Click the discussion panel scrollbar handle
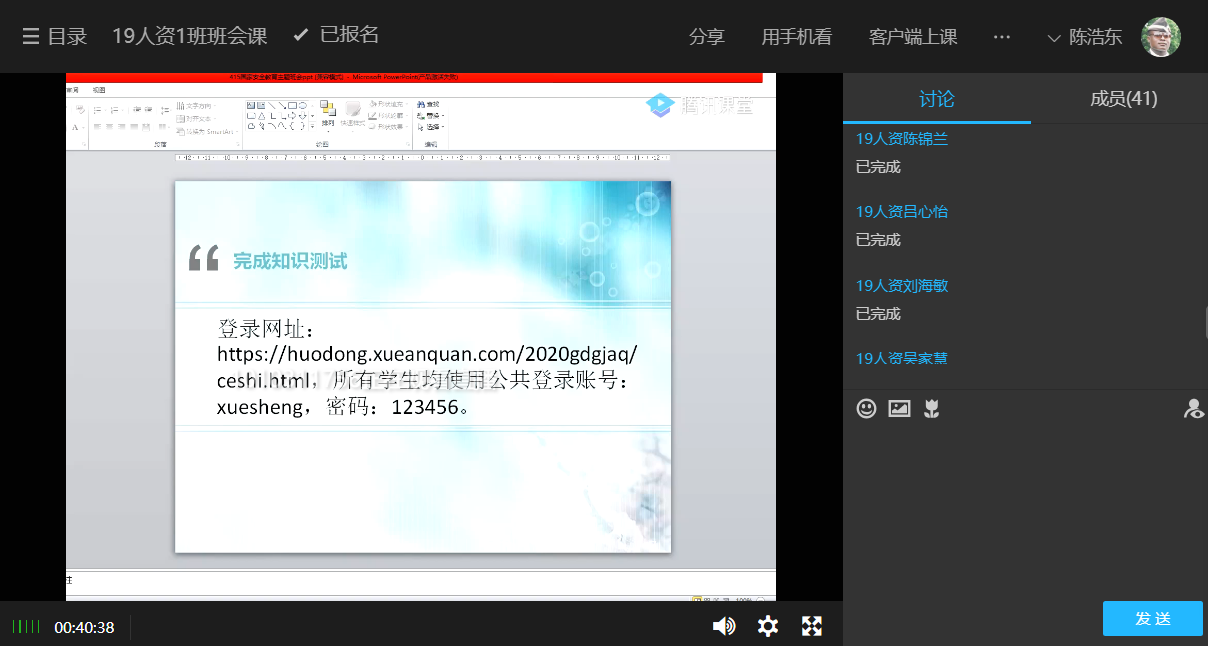This screenshot has height=646, width=1208. click(1205, 322)
